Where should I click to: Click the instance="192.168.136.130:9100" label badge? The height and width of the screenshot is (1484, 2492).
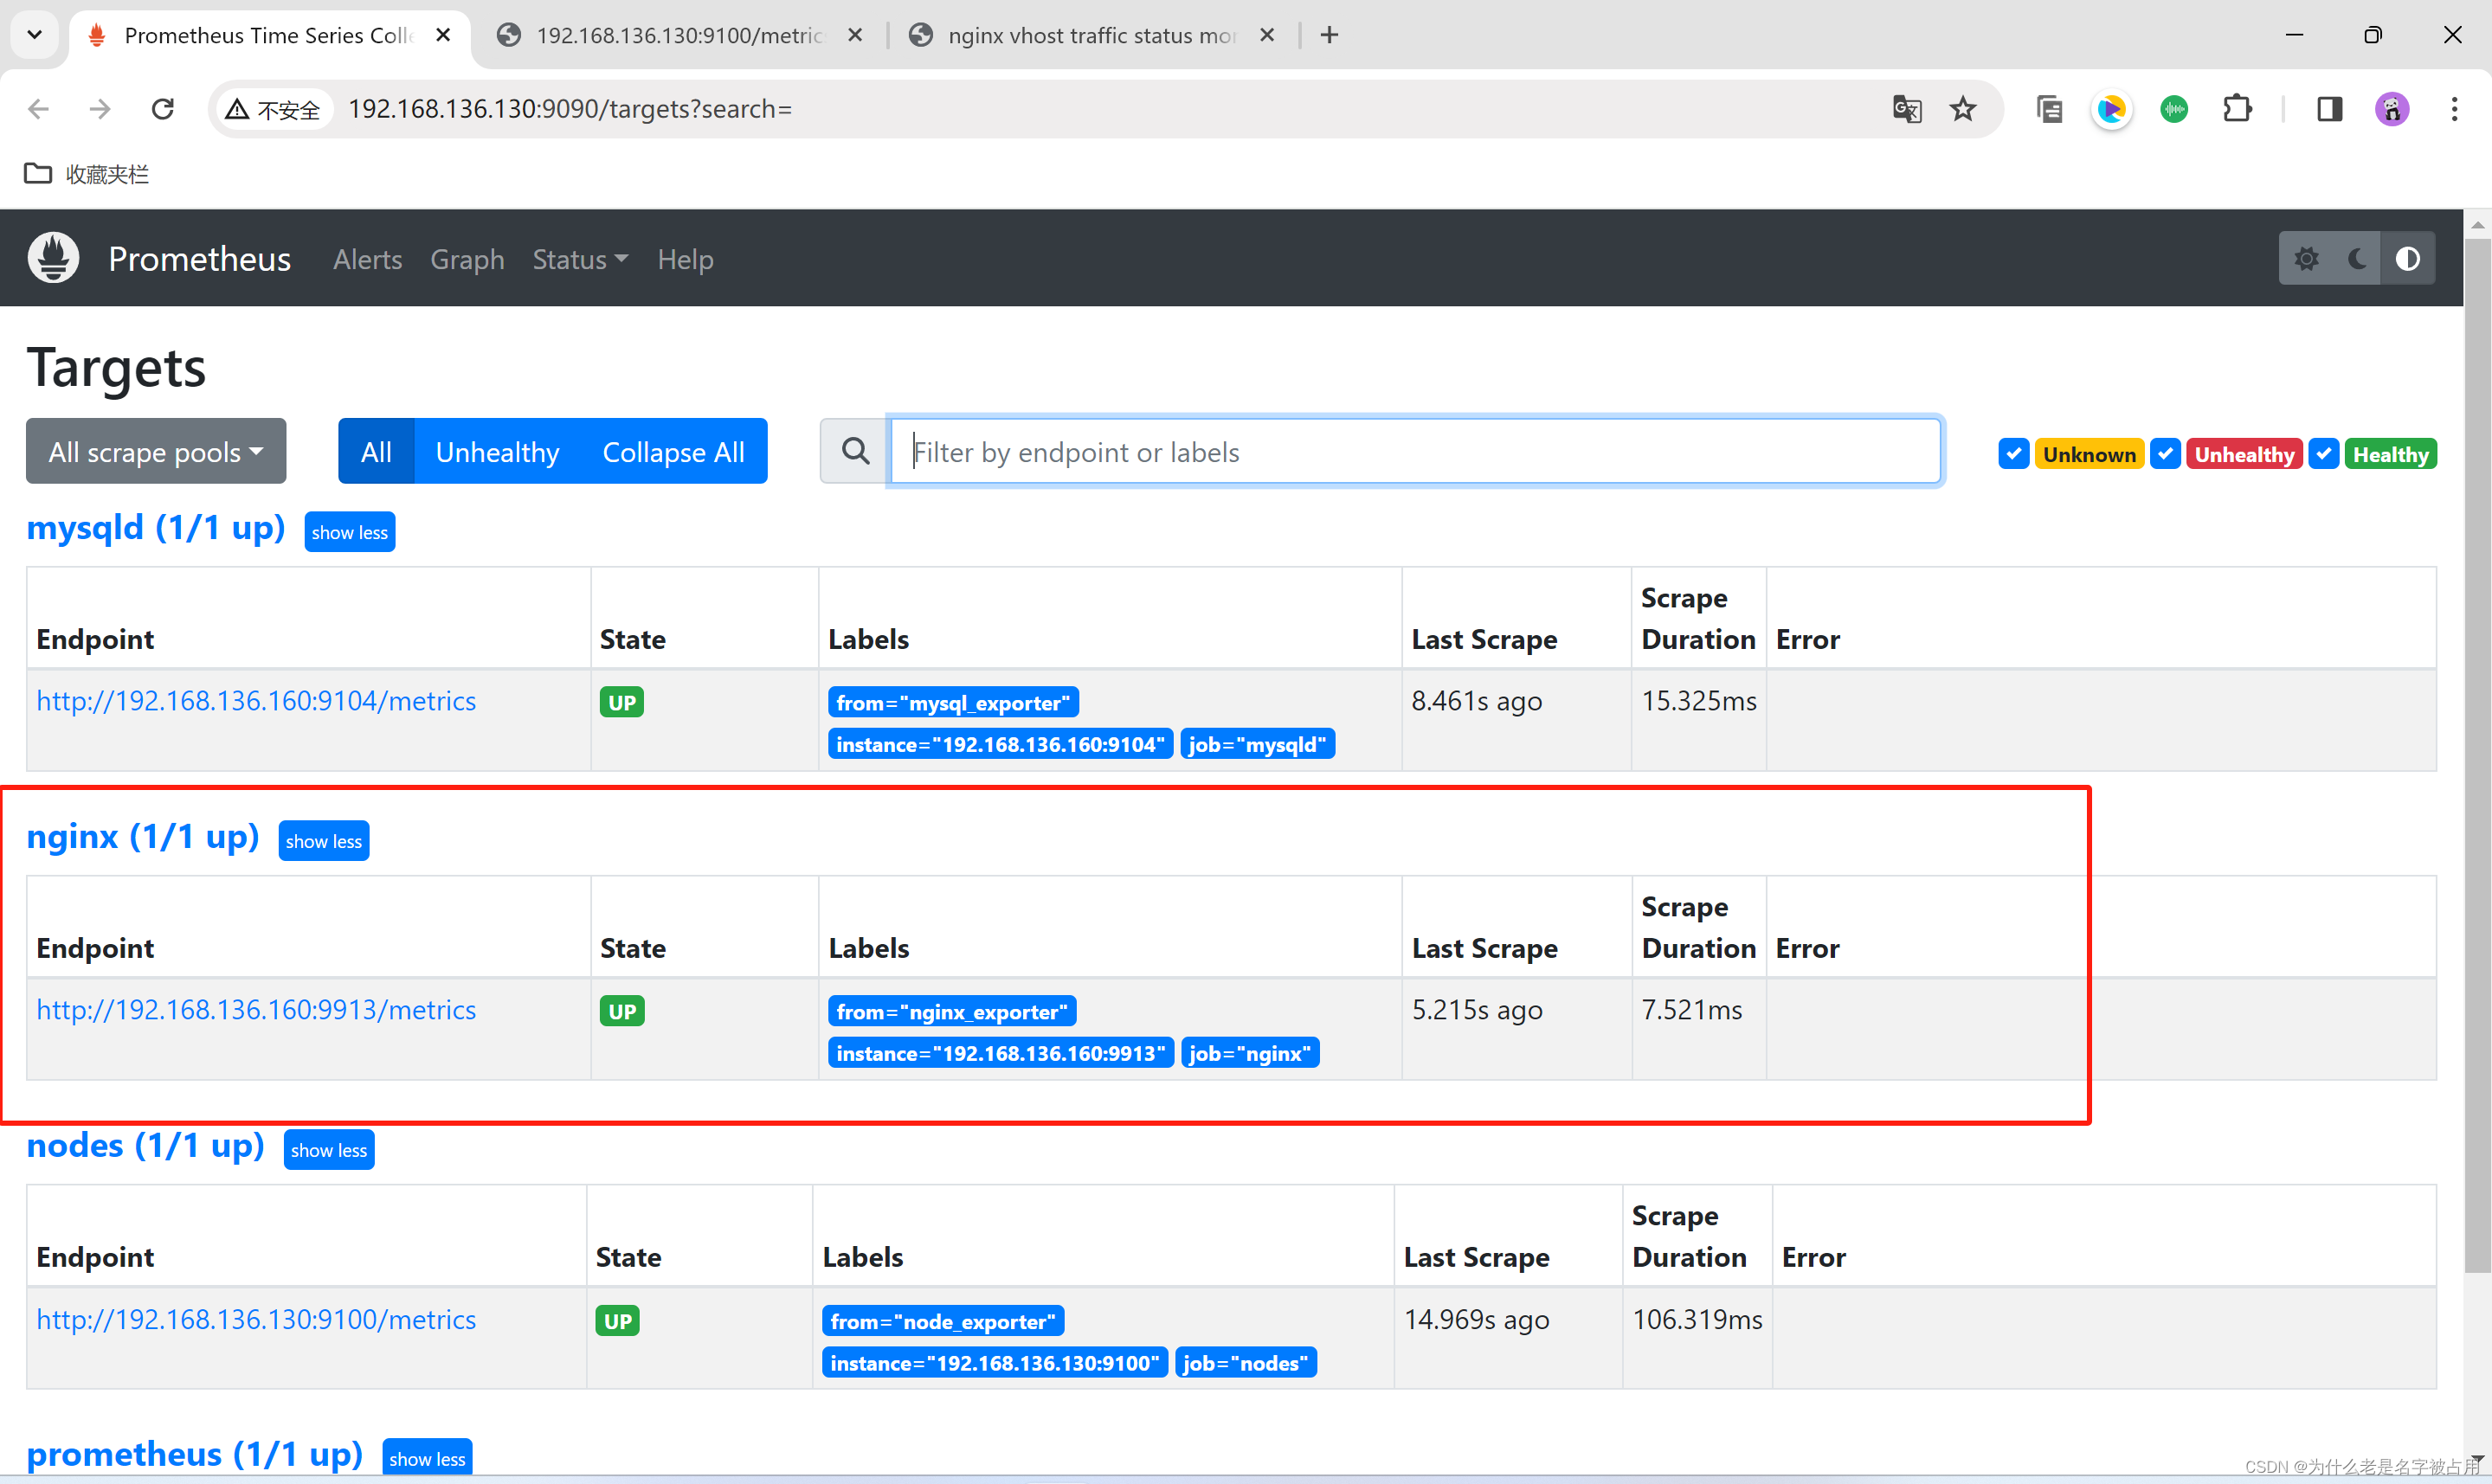[x=995, y=1363]
